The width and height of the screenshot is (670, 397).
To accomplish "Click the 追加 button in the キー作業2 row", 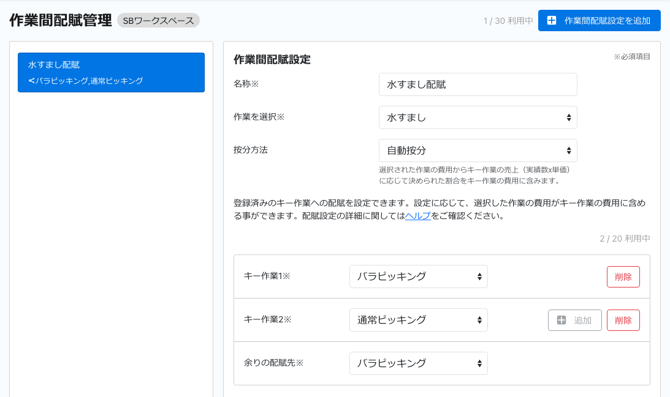I will (575, 320).
